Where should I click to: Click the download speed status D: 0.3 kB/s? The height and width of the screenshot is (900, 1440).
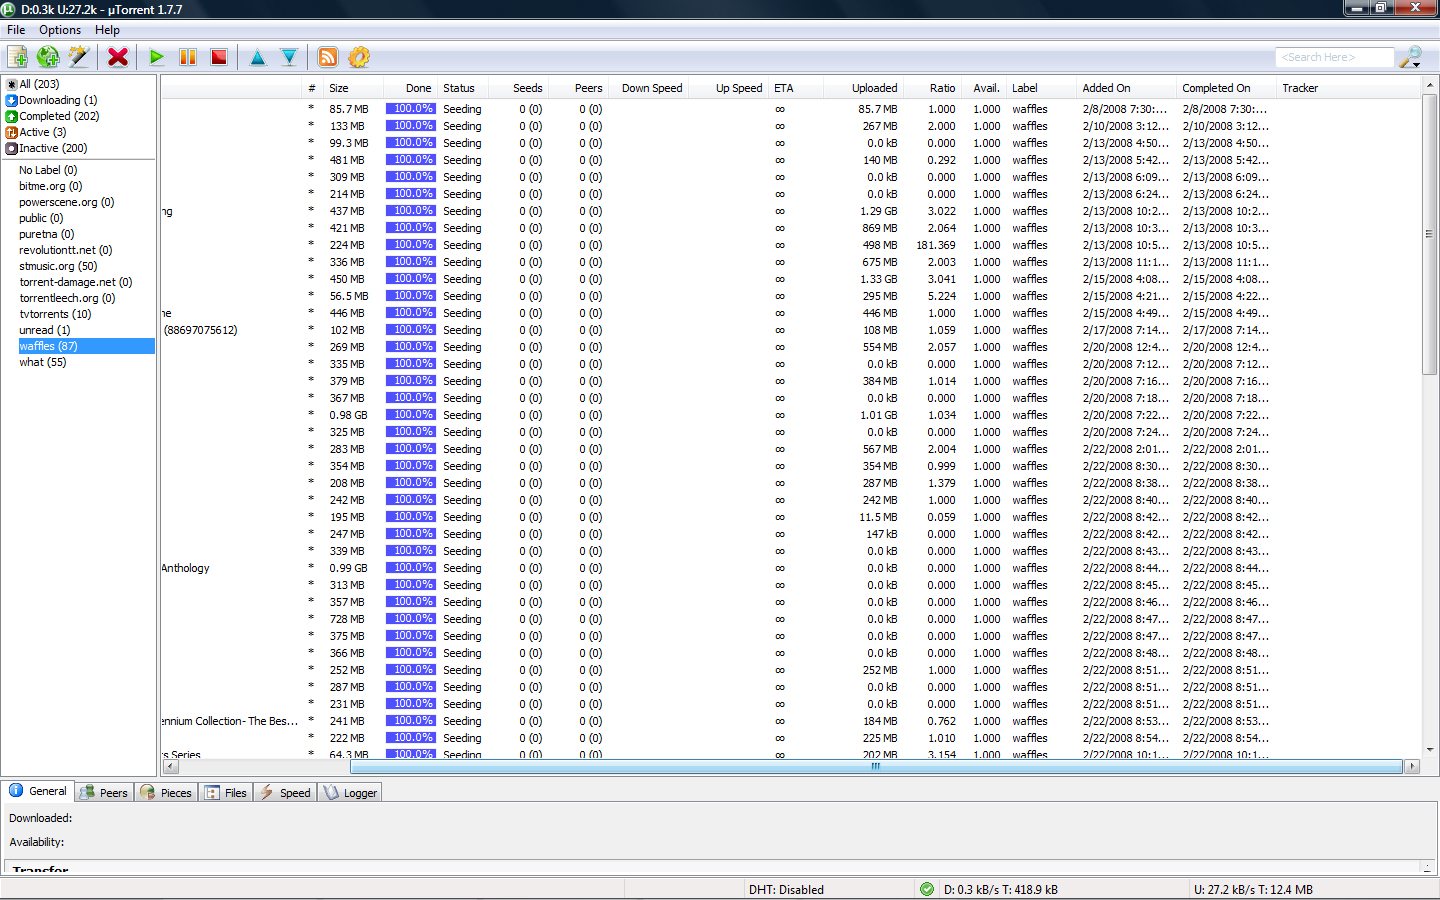1001,889
